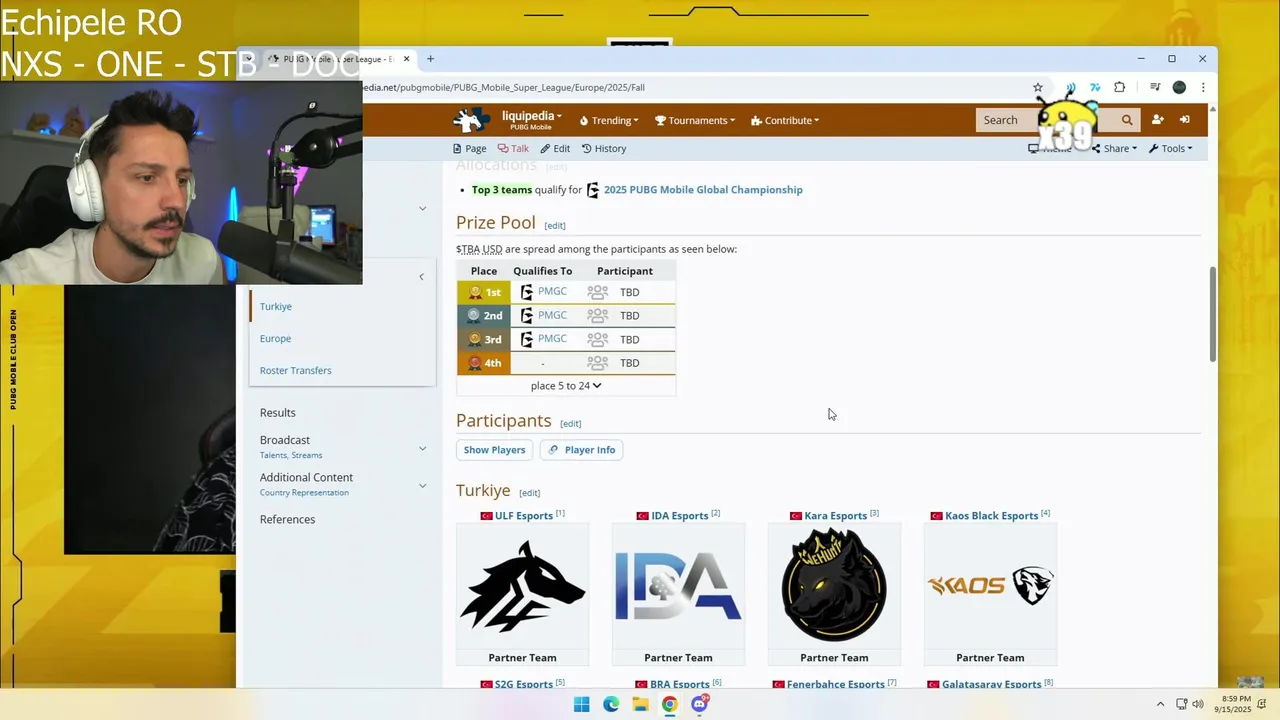Open the Share dropdown
Image resolution: width=1280 pixels, height=720 pixels.
pyautogui.click(x=1114, y=148)
